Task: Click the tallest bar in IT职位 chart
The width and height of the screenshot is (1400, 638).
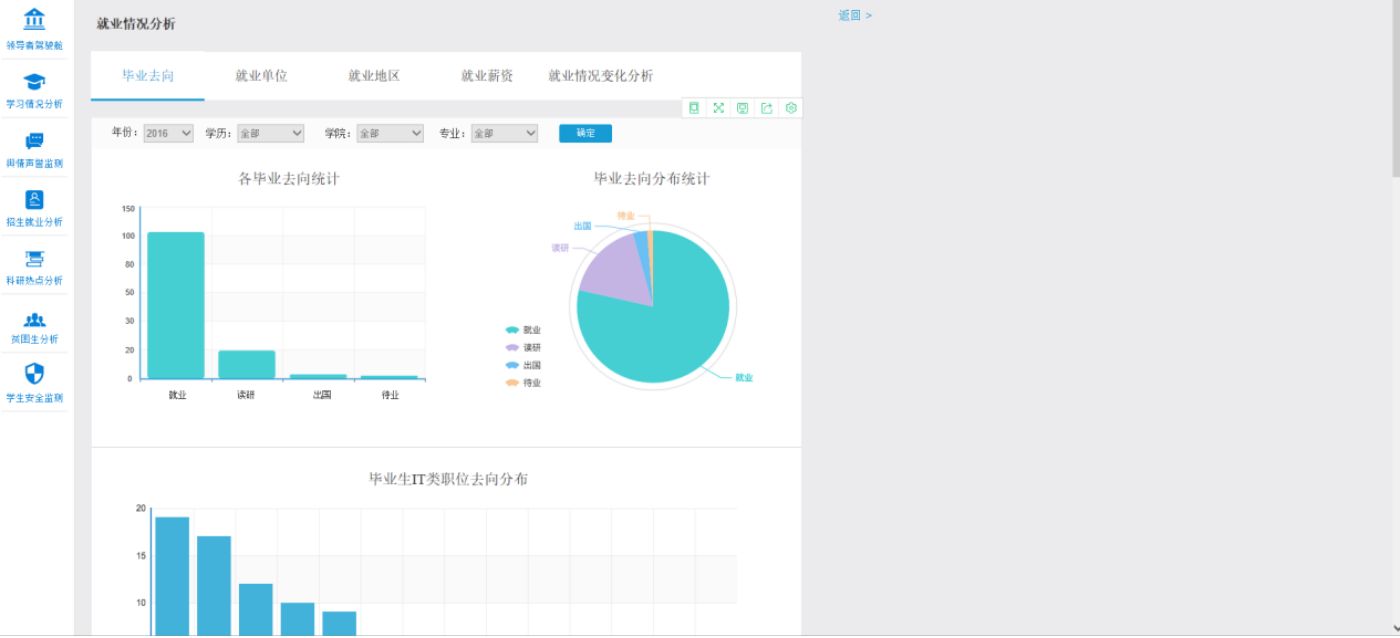Action: [172, 575]
